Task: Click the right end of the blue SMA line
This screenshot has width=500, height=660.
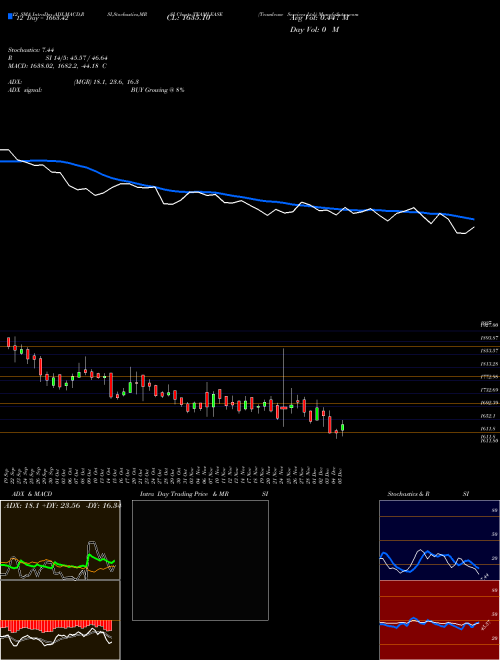Action: pyautogui.click(x=473, y=219)
